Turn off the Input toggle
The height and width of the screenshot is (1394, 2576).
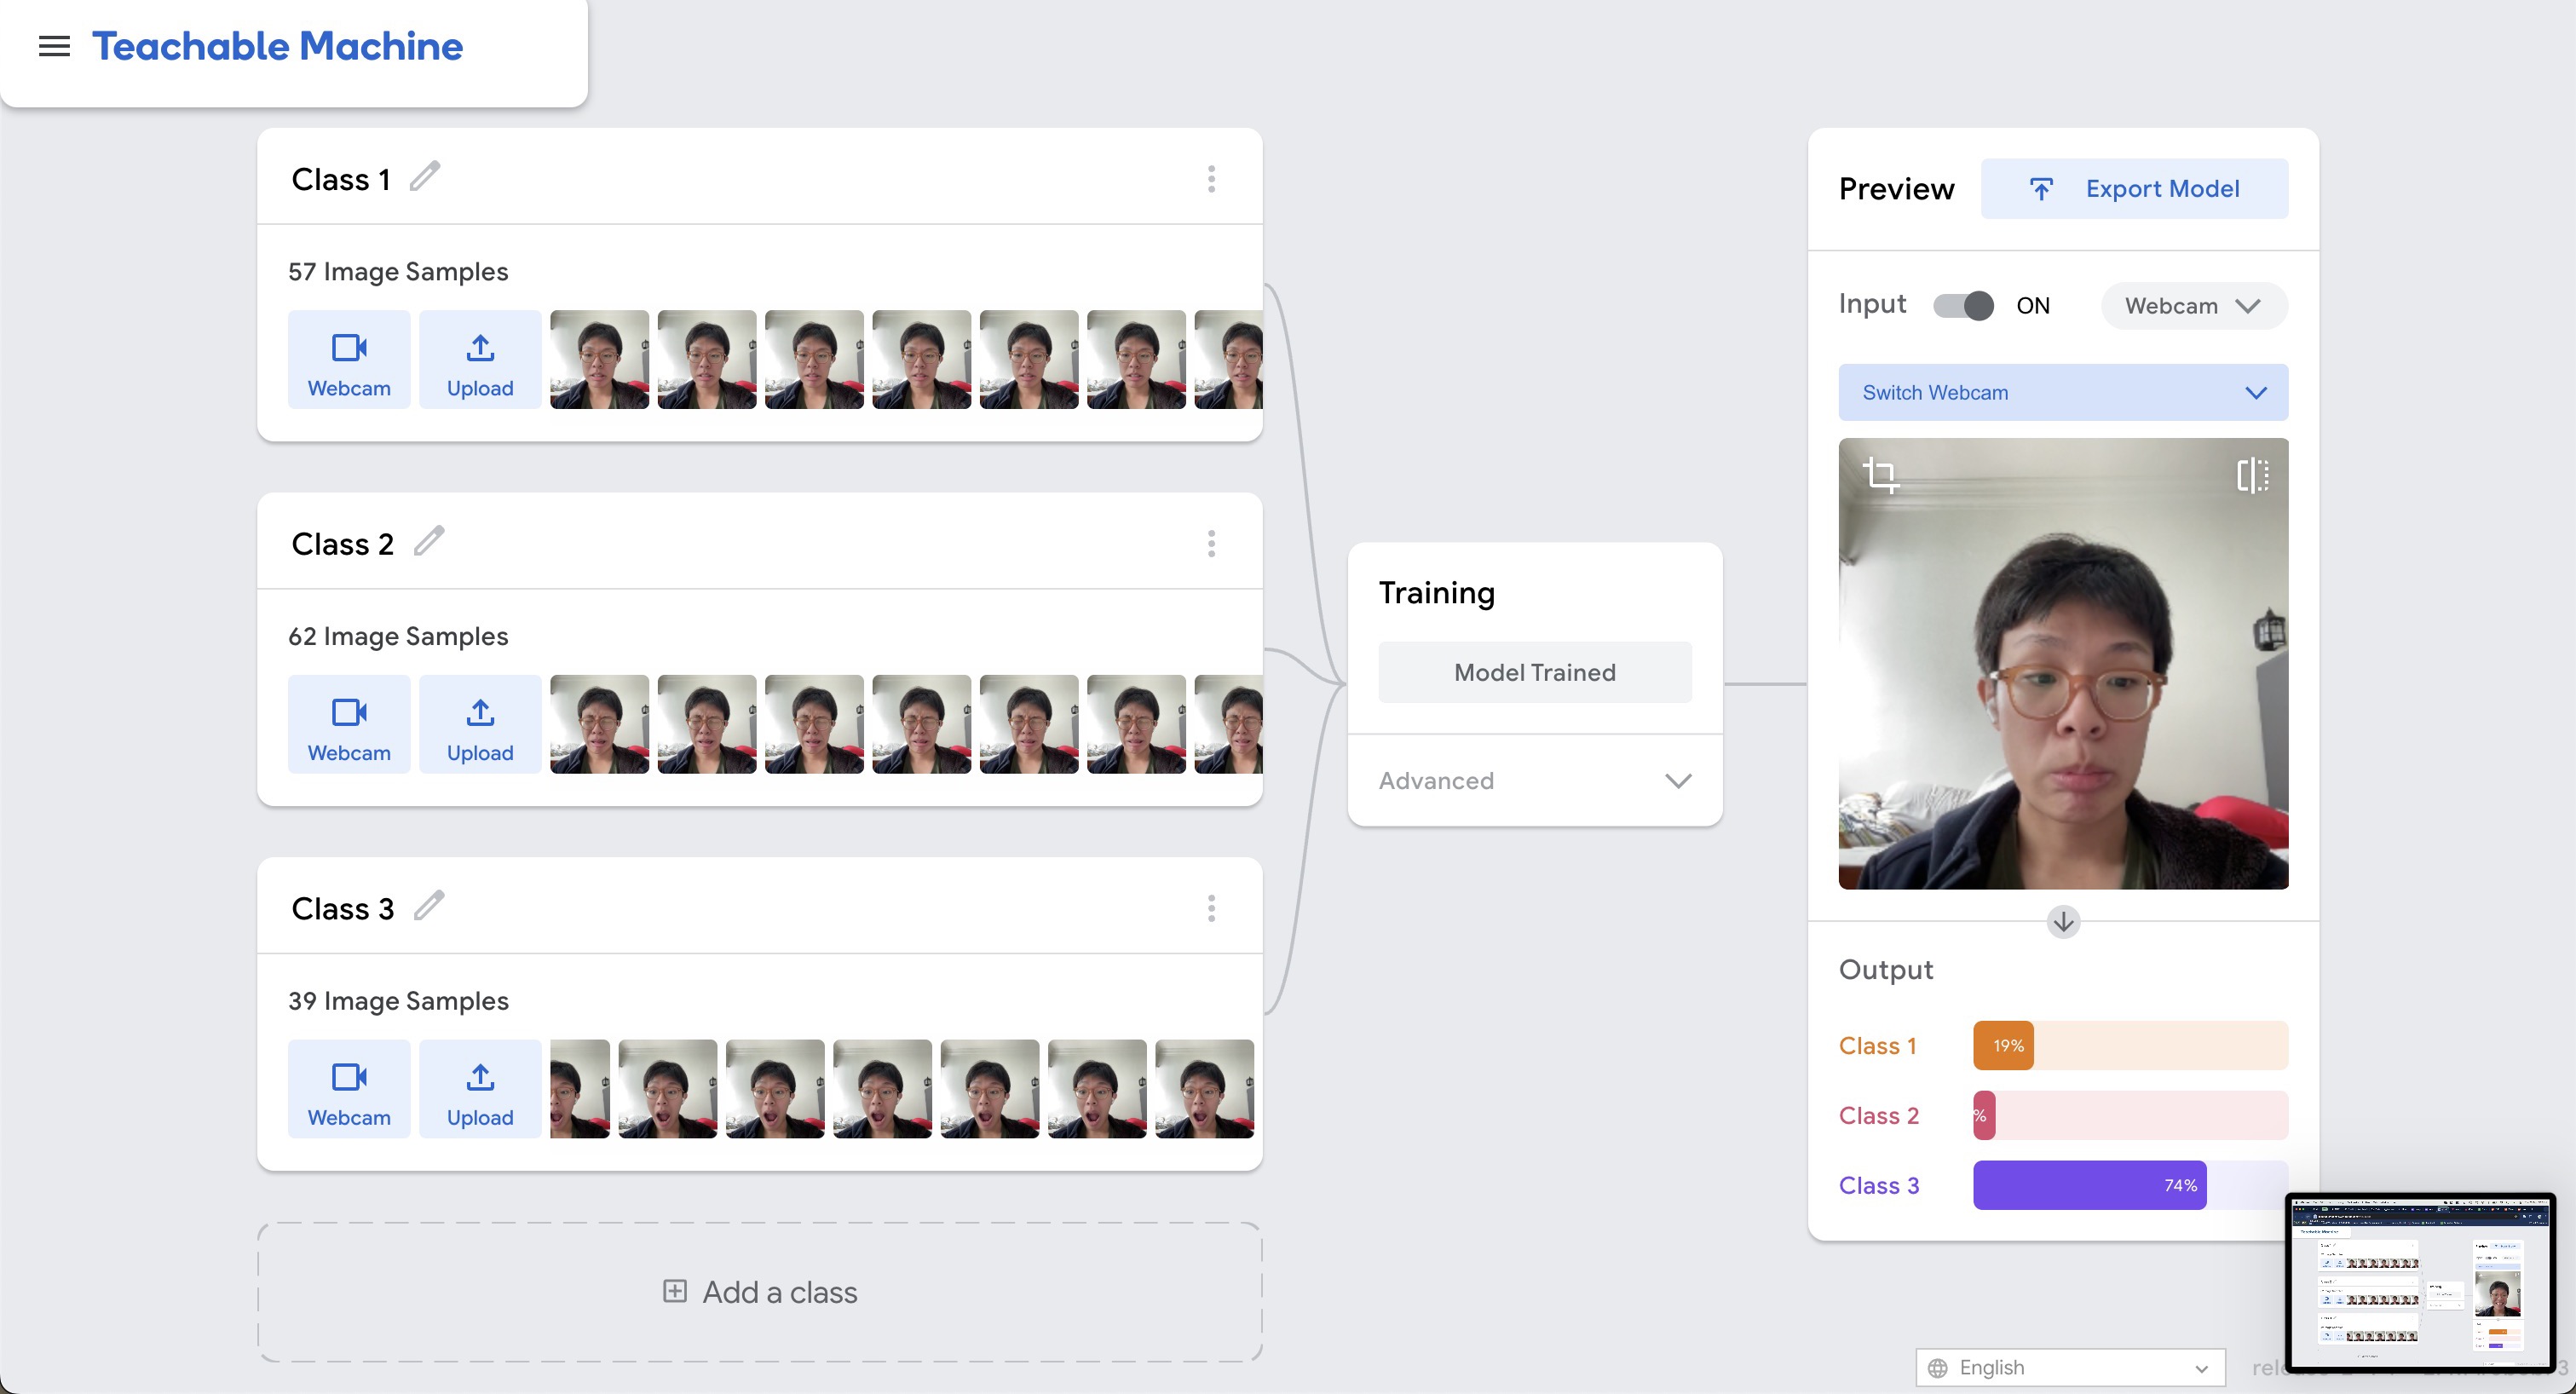(1963, 306)
